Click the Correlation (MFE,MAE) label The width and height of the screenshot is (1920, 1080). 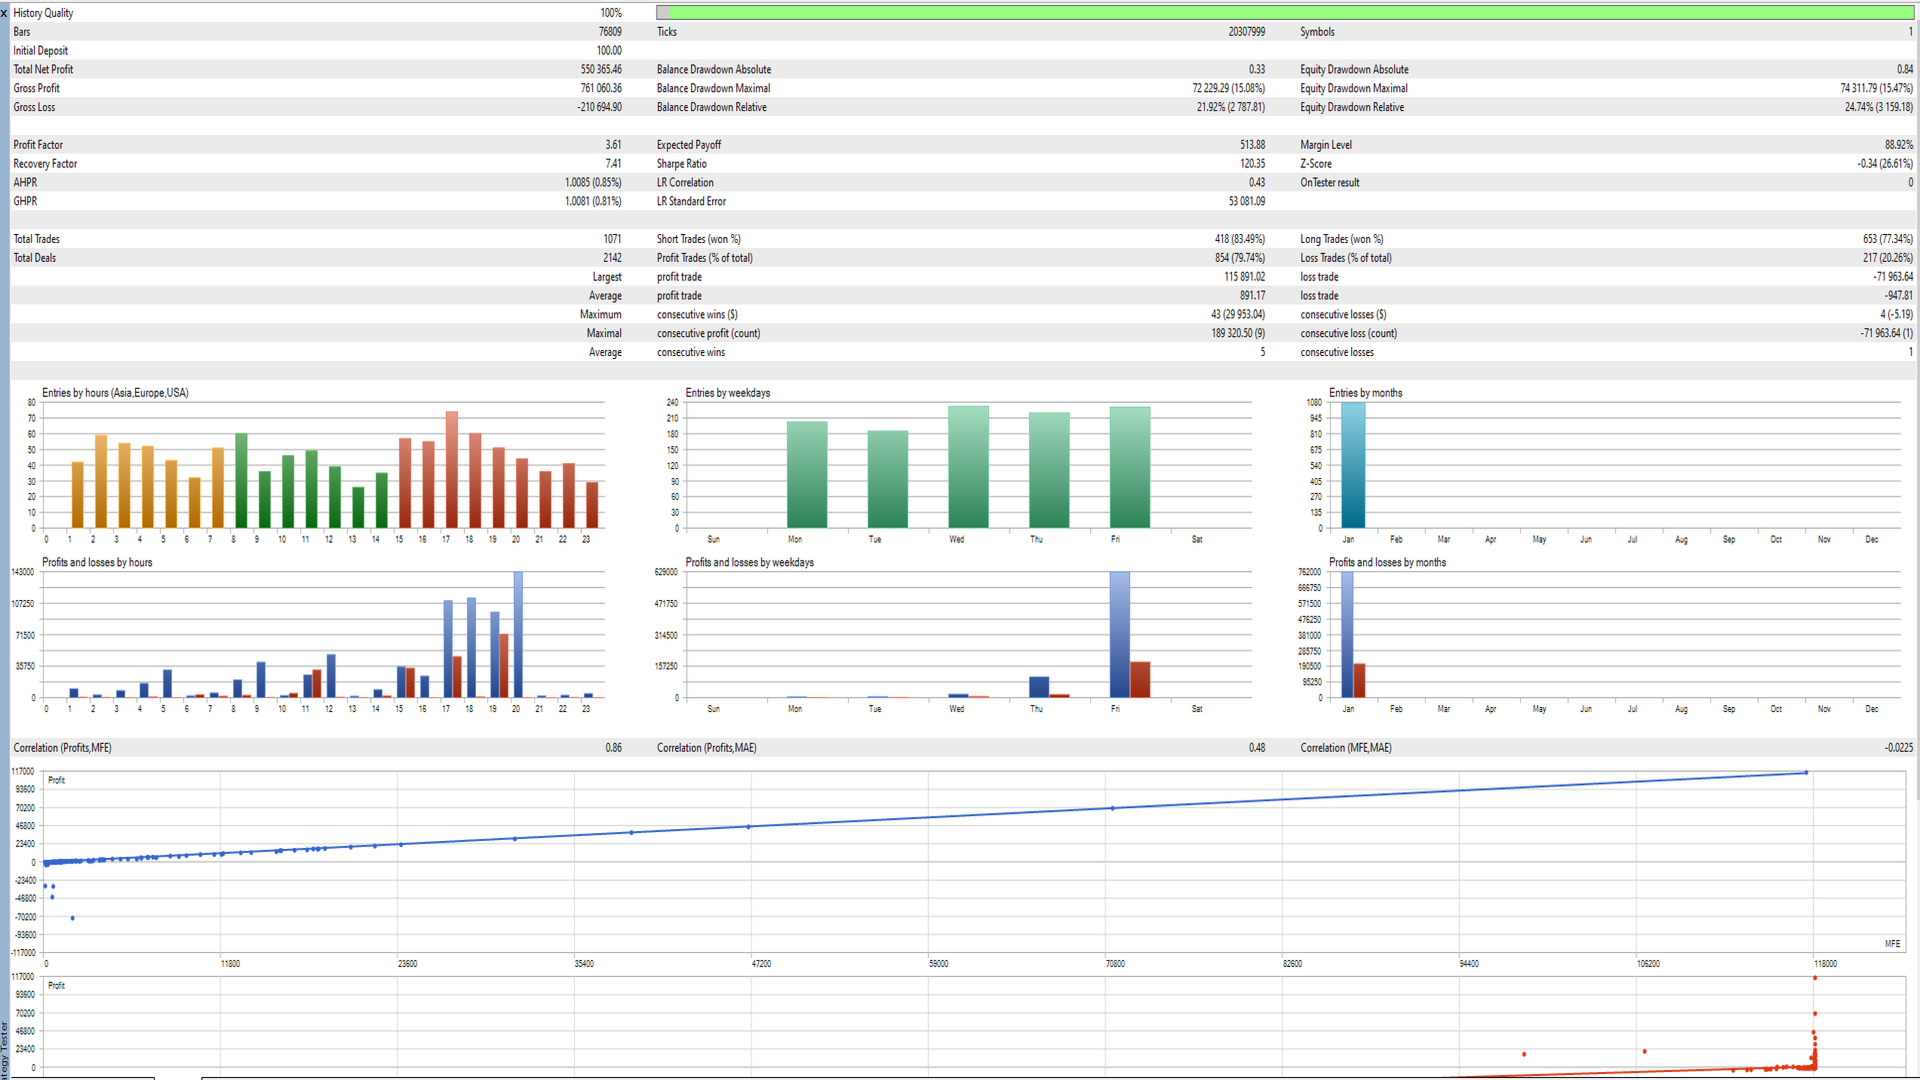[1345, 748]
